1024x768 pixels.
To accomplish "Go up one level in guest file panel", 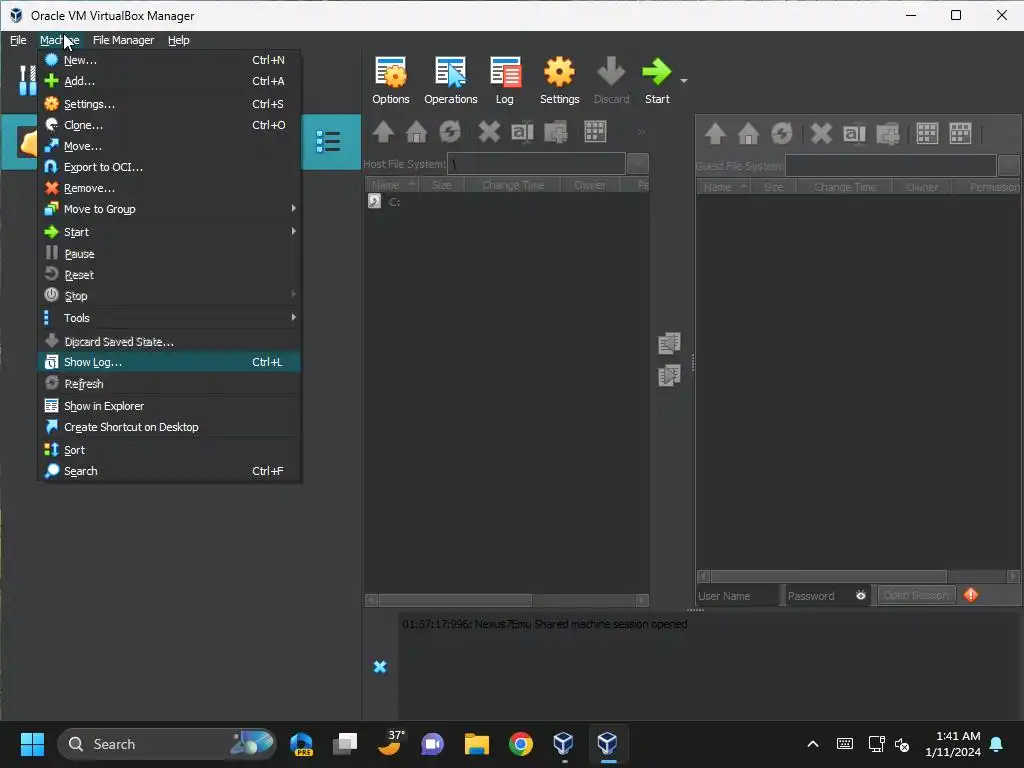I will point(715,134).
